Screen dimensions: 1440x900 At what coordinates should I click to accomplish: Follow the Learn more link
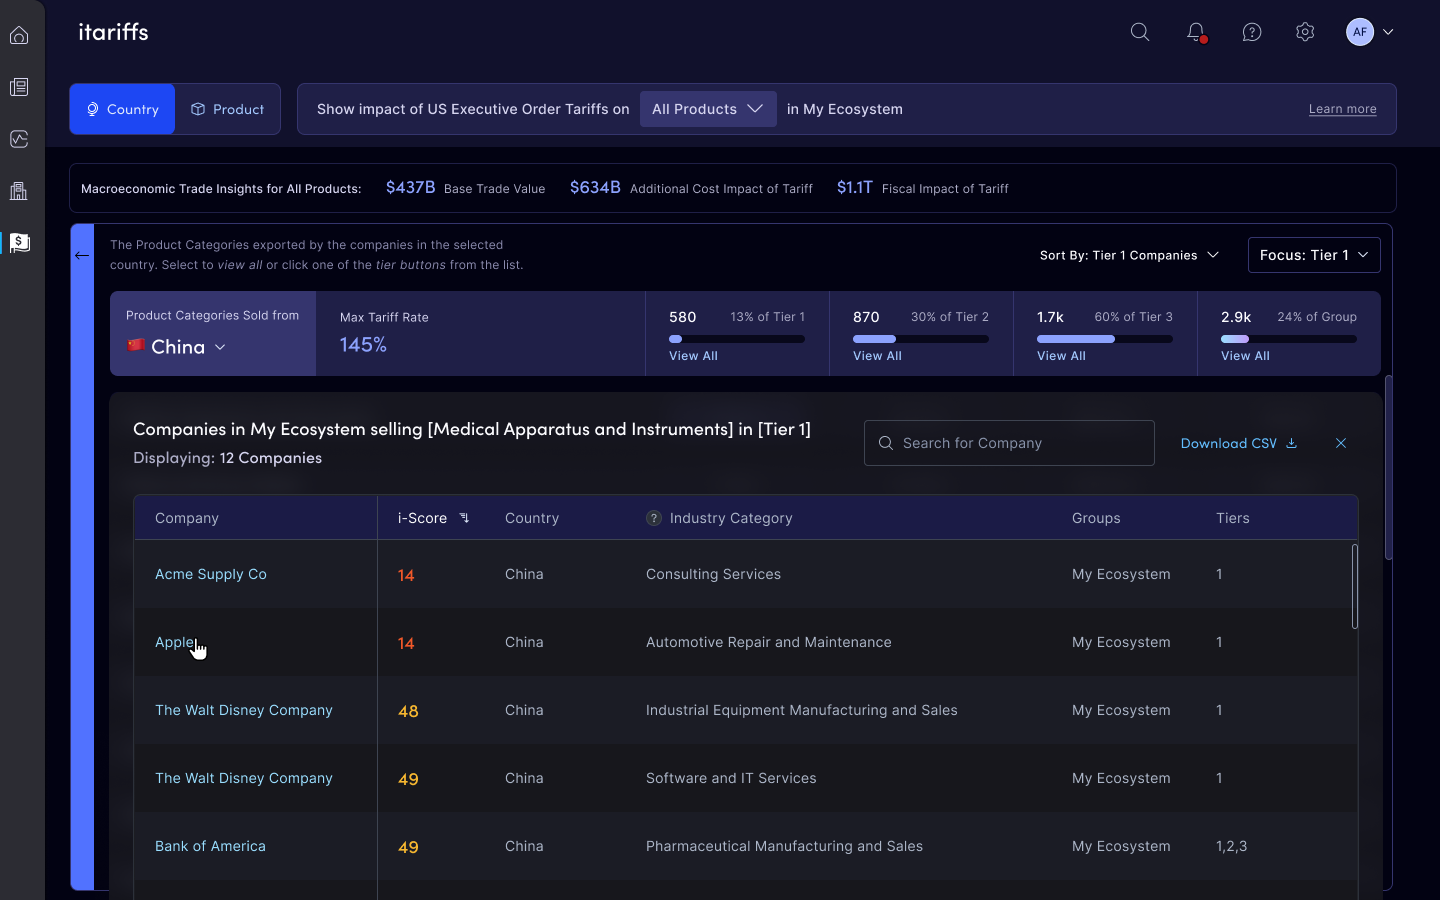1342,109
